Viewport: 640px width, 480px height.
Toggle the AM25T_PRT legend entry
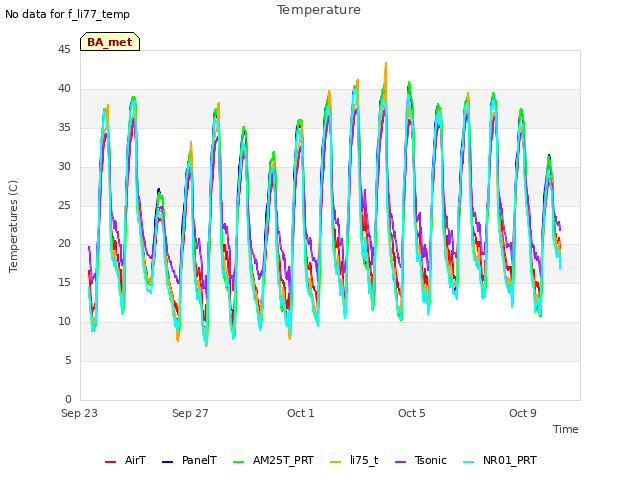pos(273,460)
